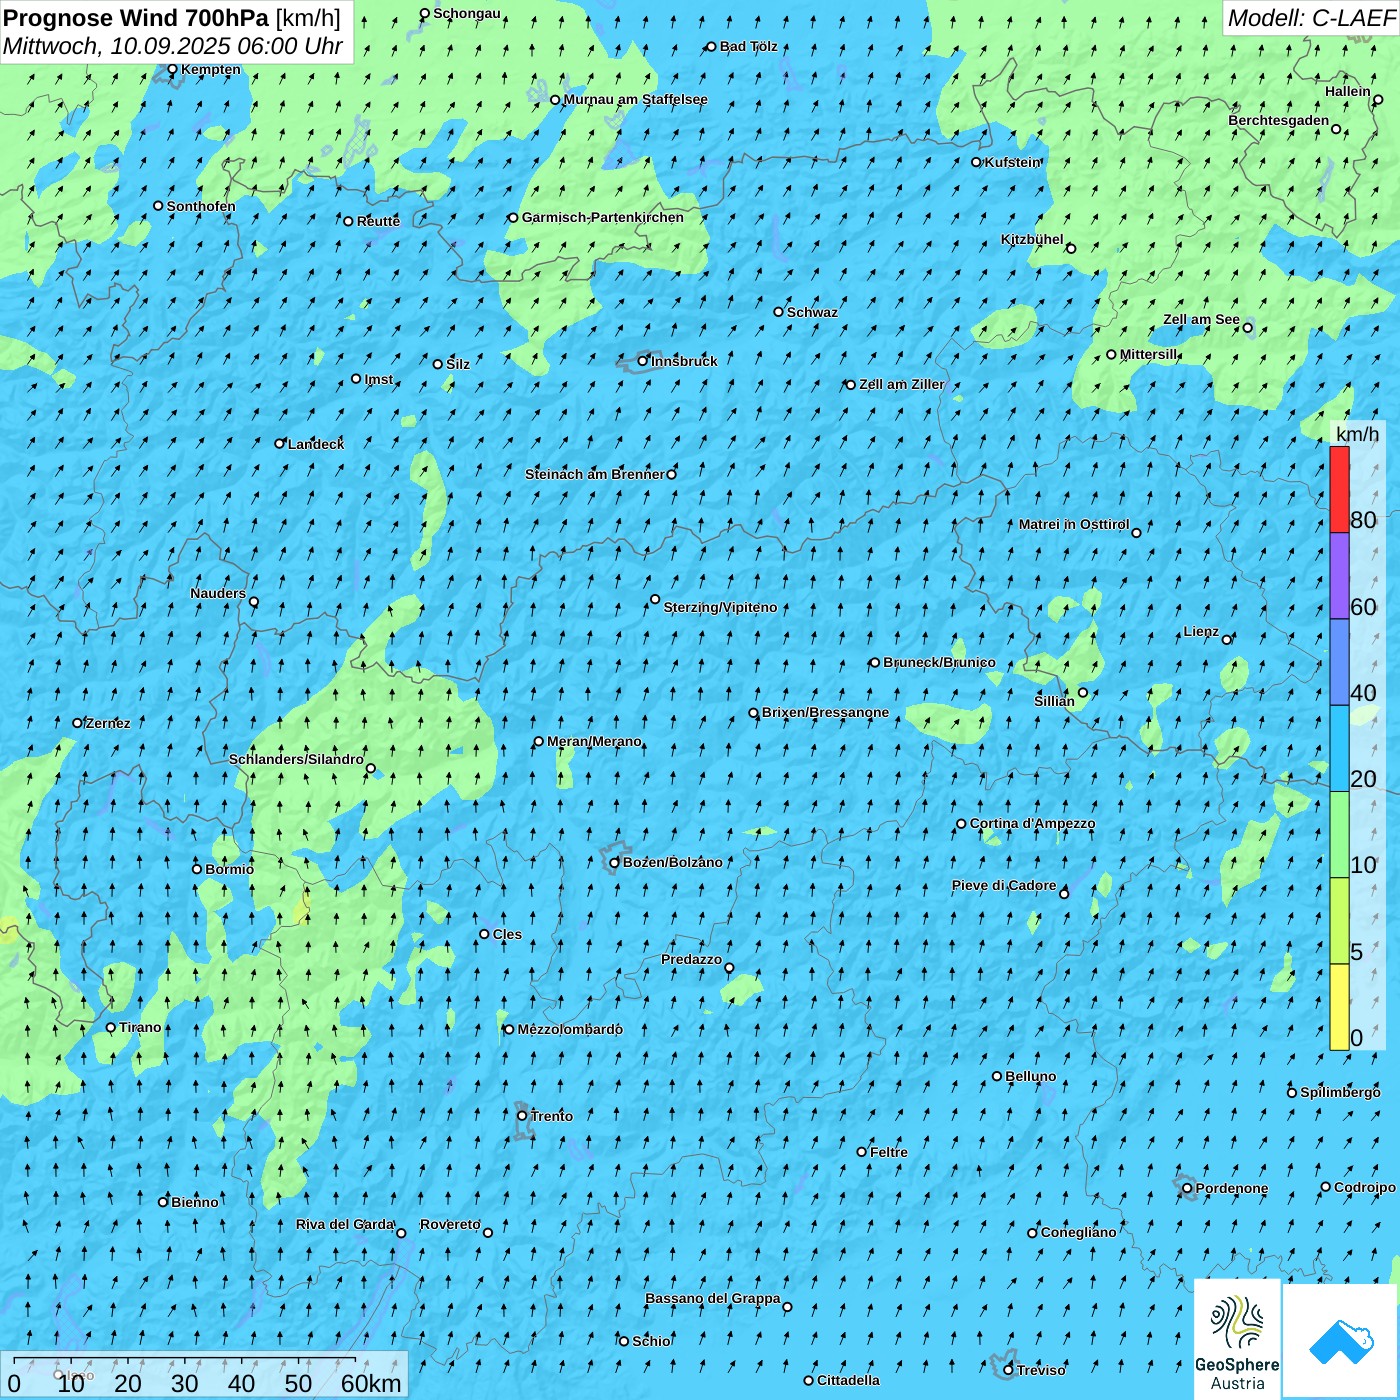This screenshot has width=1400, height=1400.
Task: Click the GeoSphere Austria logo
Action: (x=1237, y=1339)
